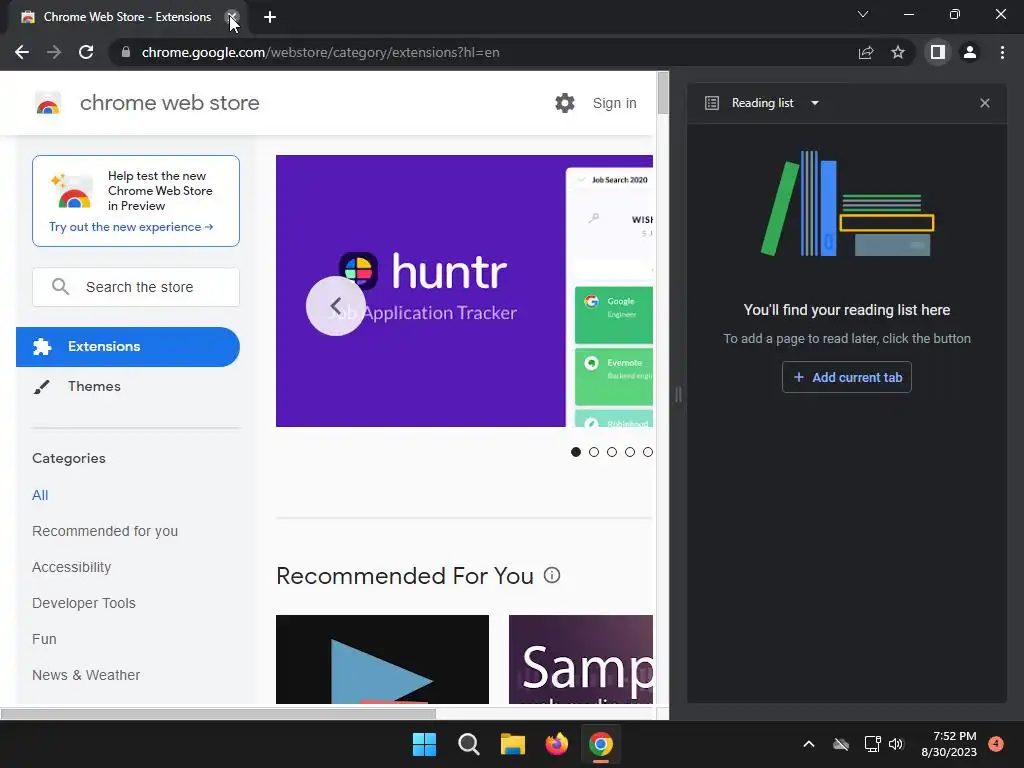1024x768 pixels.
Task: Select the News & Weather category
Action: (86, 675)
